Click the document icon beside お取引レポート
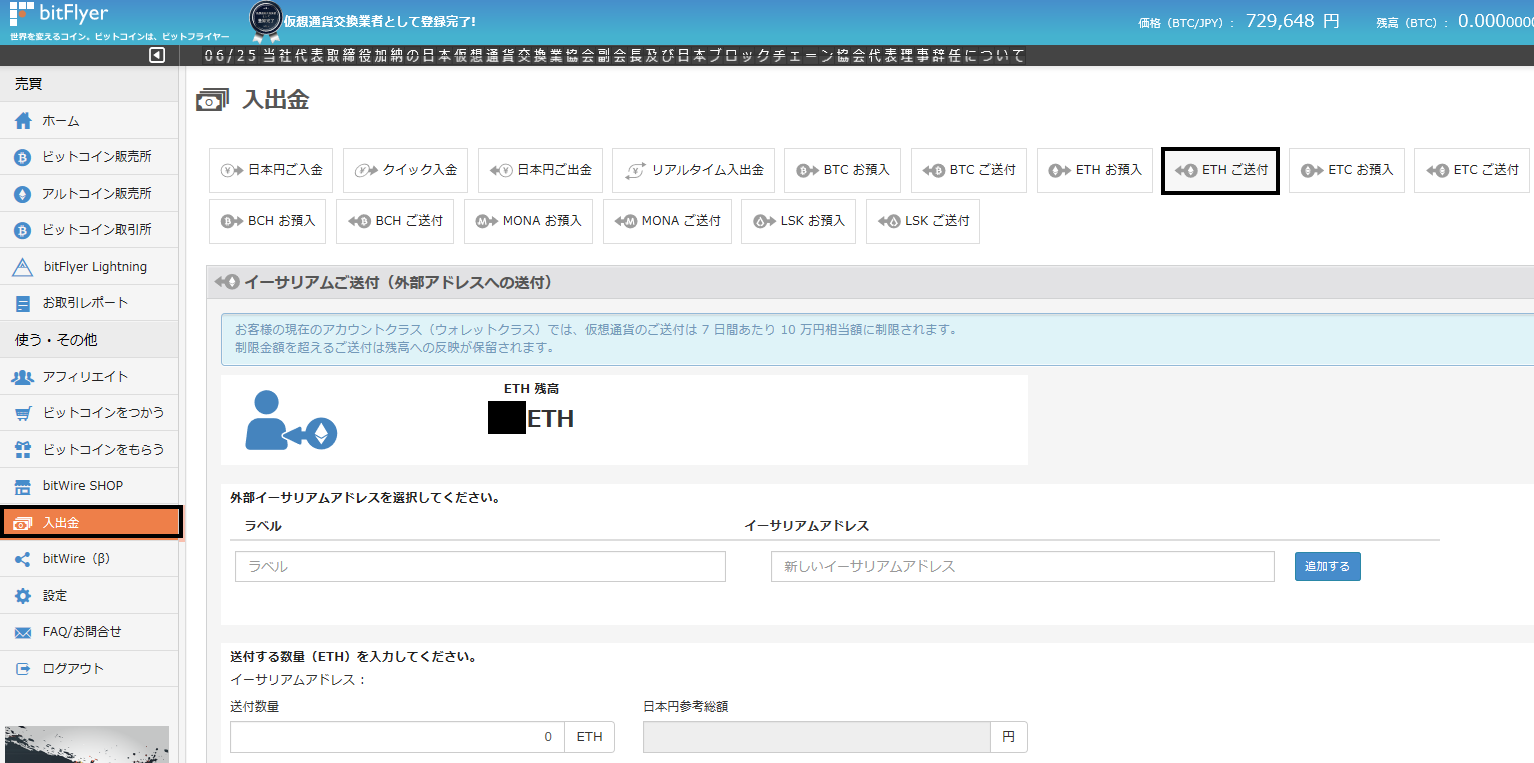The width and height of the screenshot is (1534, 763). pos(23,303)
